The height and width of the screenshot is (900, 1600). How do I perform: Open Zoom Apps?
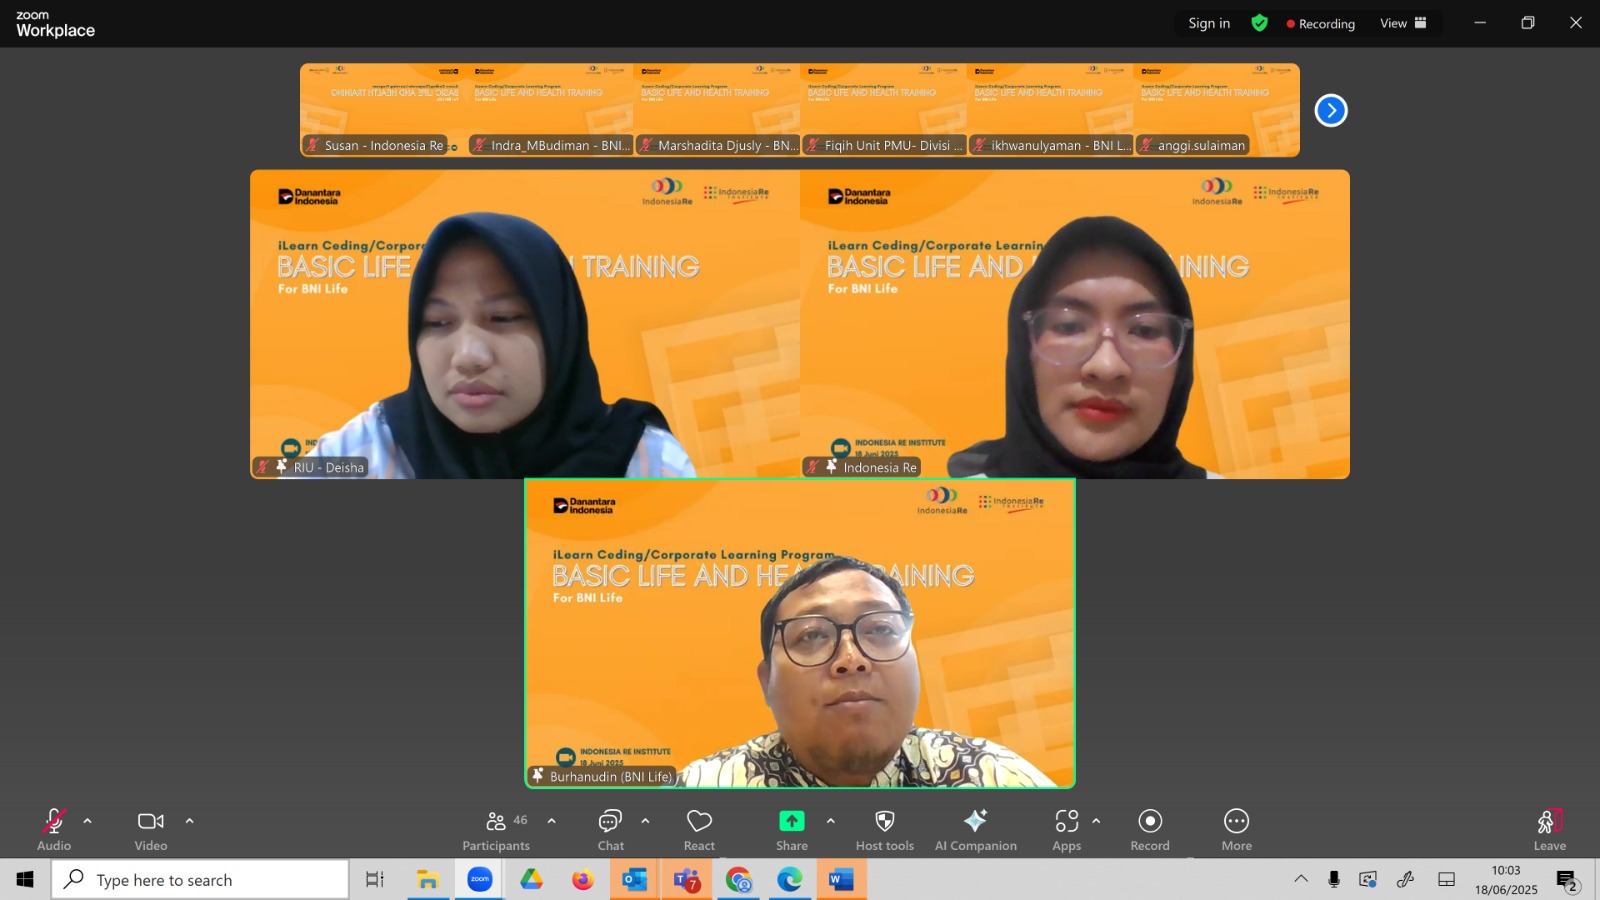(x=1067, y=830)
